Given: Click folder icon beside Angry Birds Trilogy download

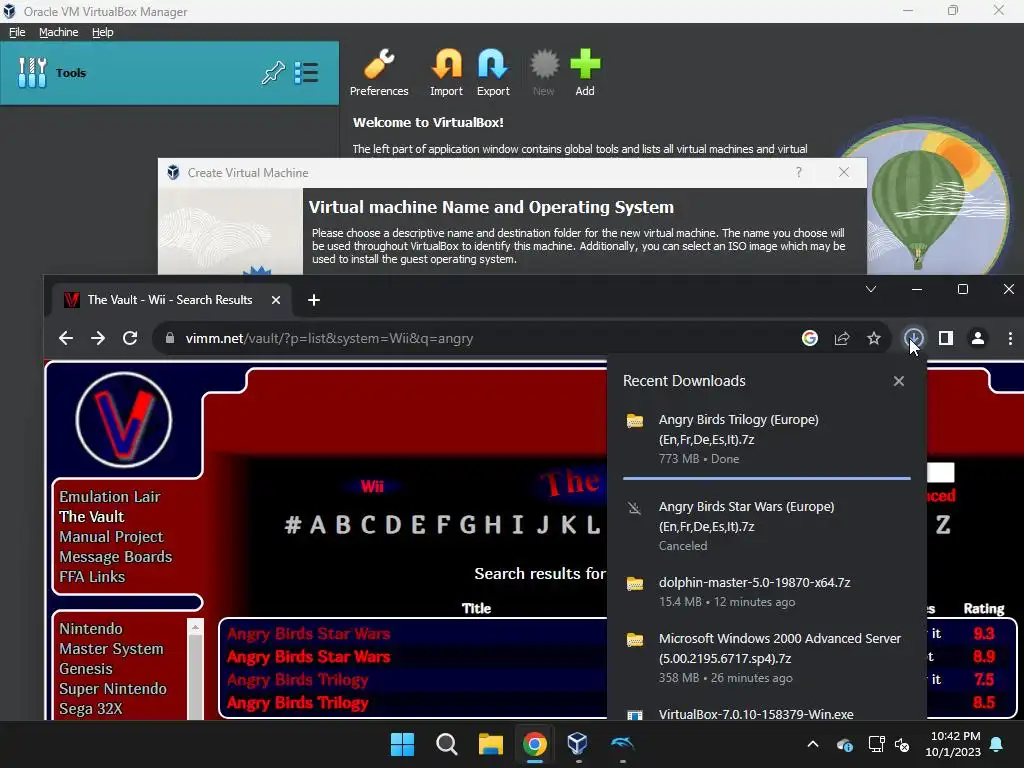Looking at the screenshot, I should pos(635,421).
